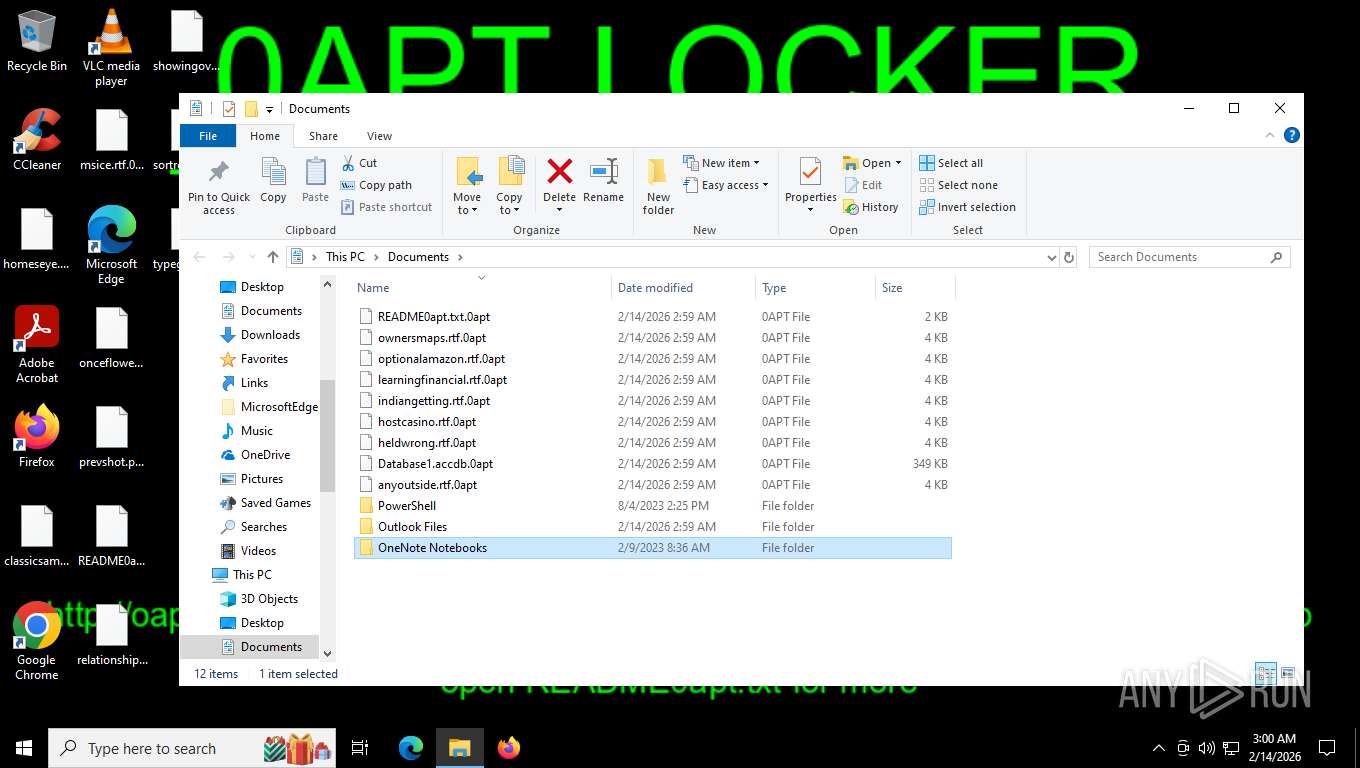Click Pin to Quick access icon
1360x768 pixels.
click(x=218, y=172)
